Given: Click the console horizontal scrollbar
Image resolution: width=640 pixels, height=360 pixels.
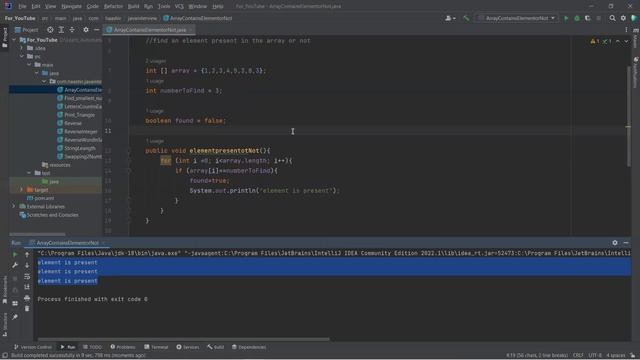Looking at the screenshot, I should [184, 339].
